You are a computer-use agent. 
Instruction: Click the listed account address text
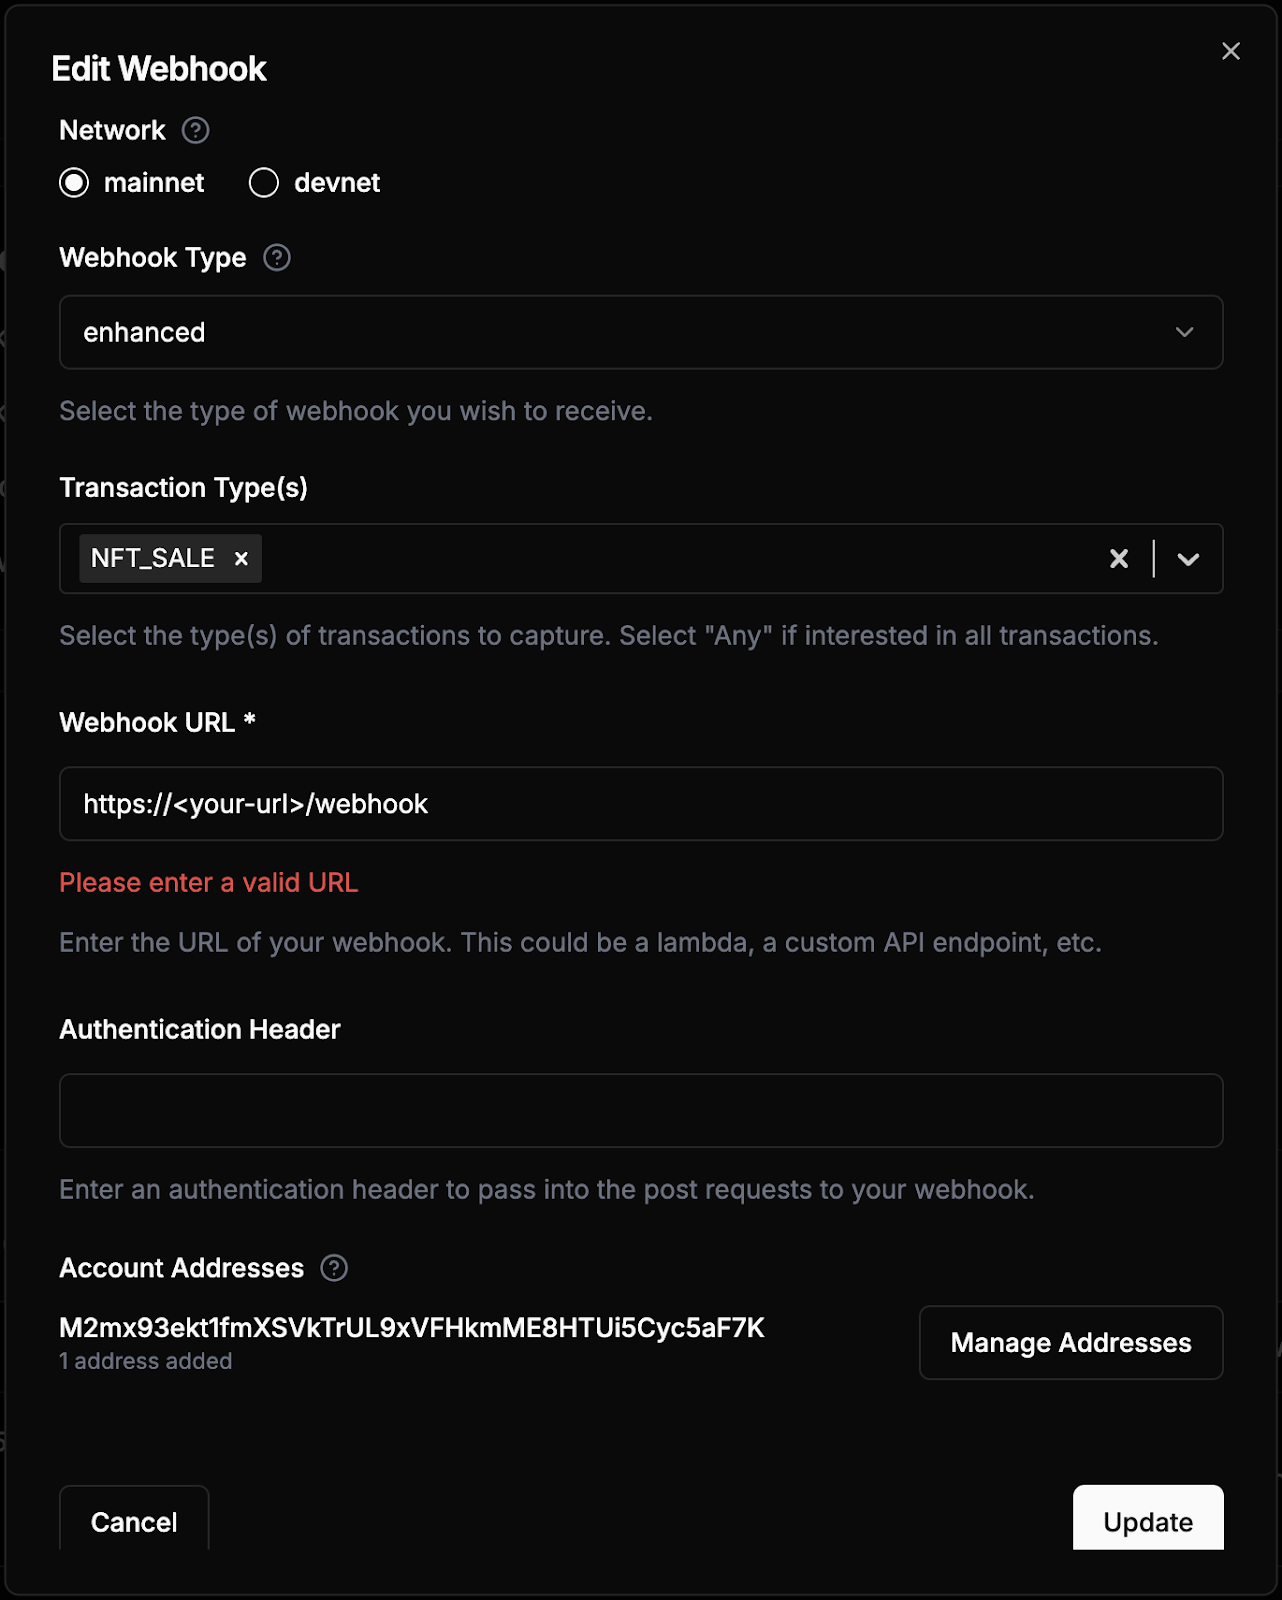coord(412,1328)
